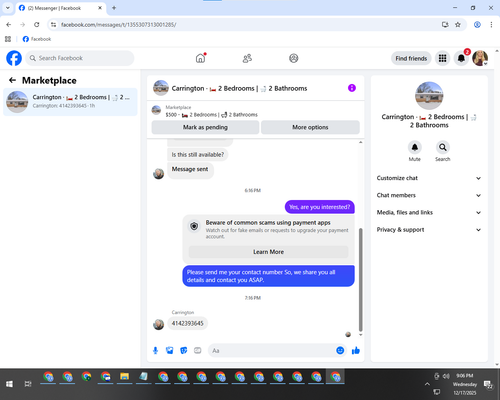
Task: Open the emoji picker in message box
Action: [x=340, y=350]
